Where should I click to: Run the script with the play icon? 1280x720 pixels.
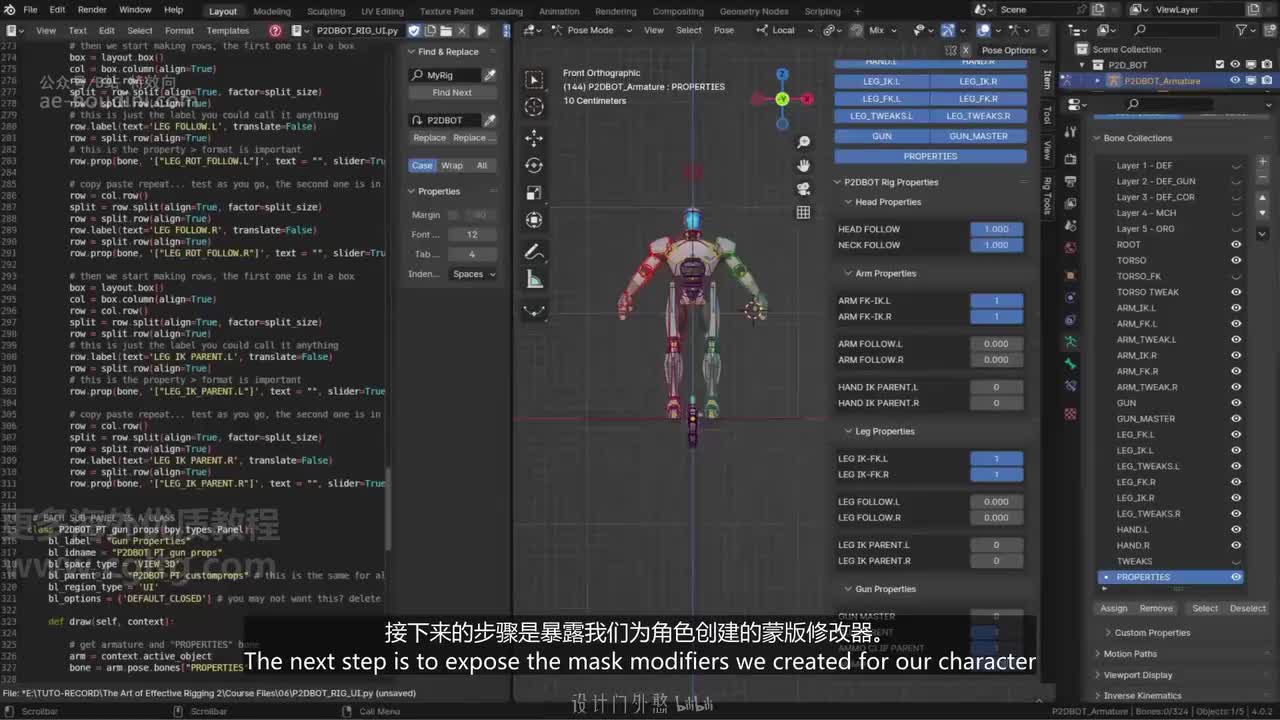[481, 30]
